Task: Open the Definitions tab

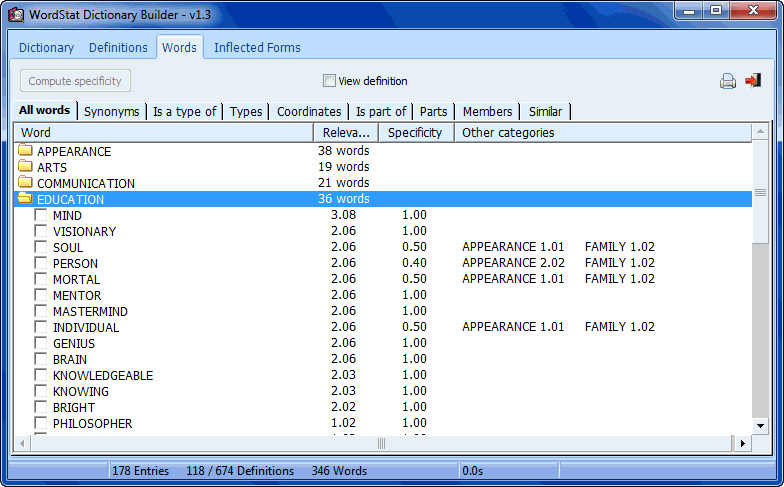Action: (x=118, y=47)
